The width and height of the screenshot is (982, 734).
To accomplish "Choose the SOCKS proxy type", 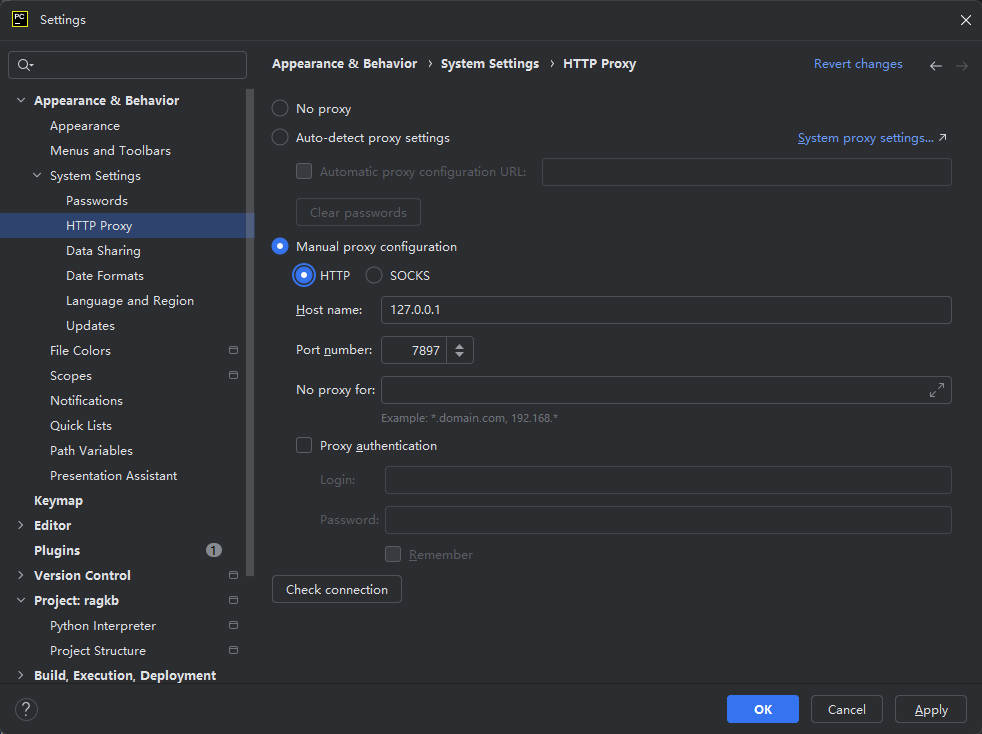I will [374, 275].
